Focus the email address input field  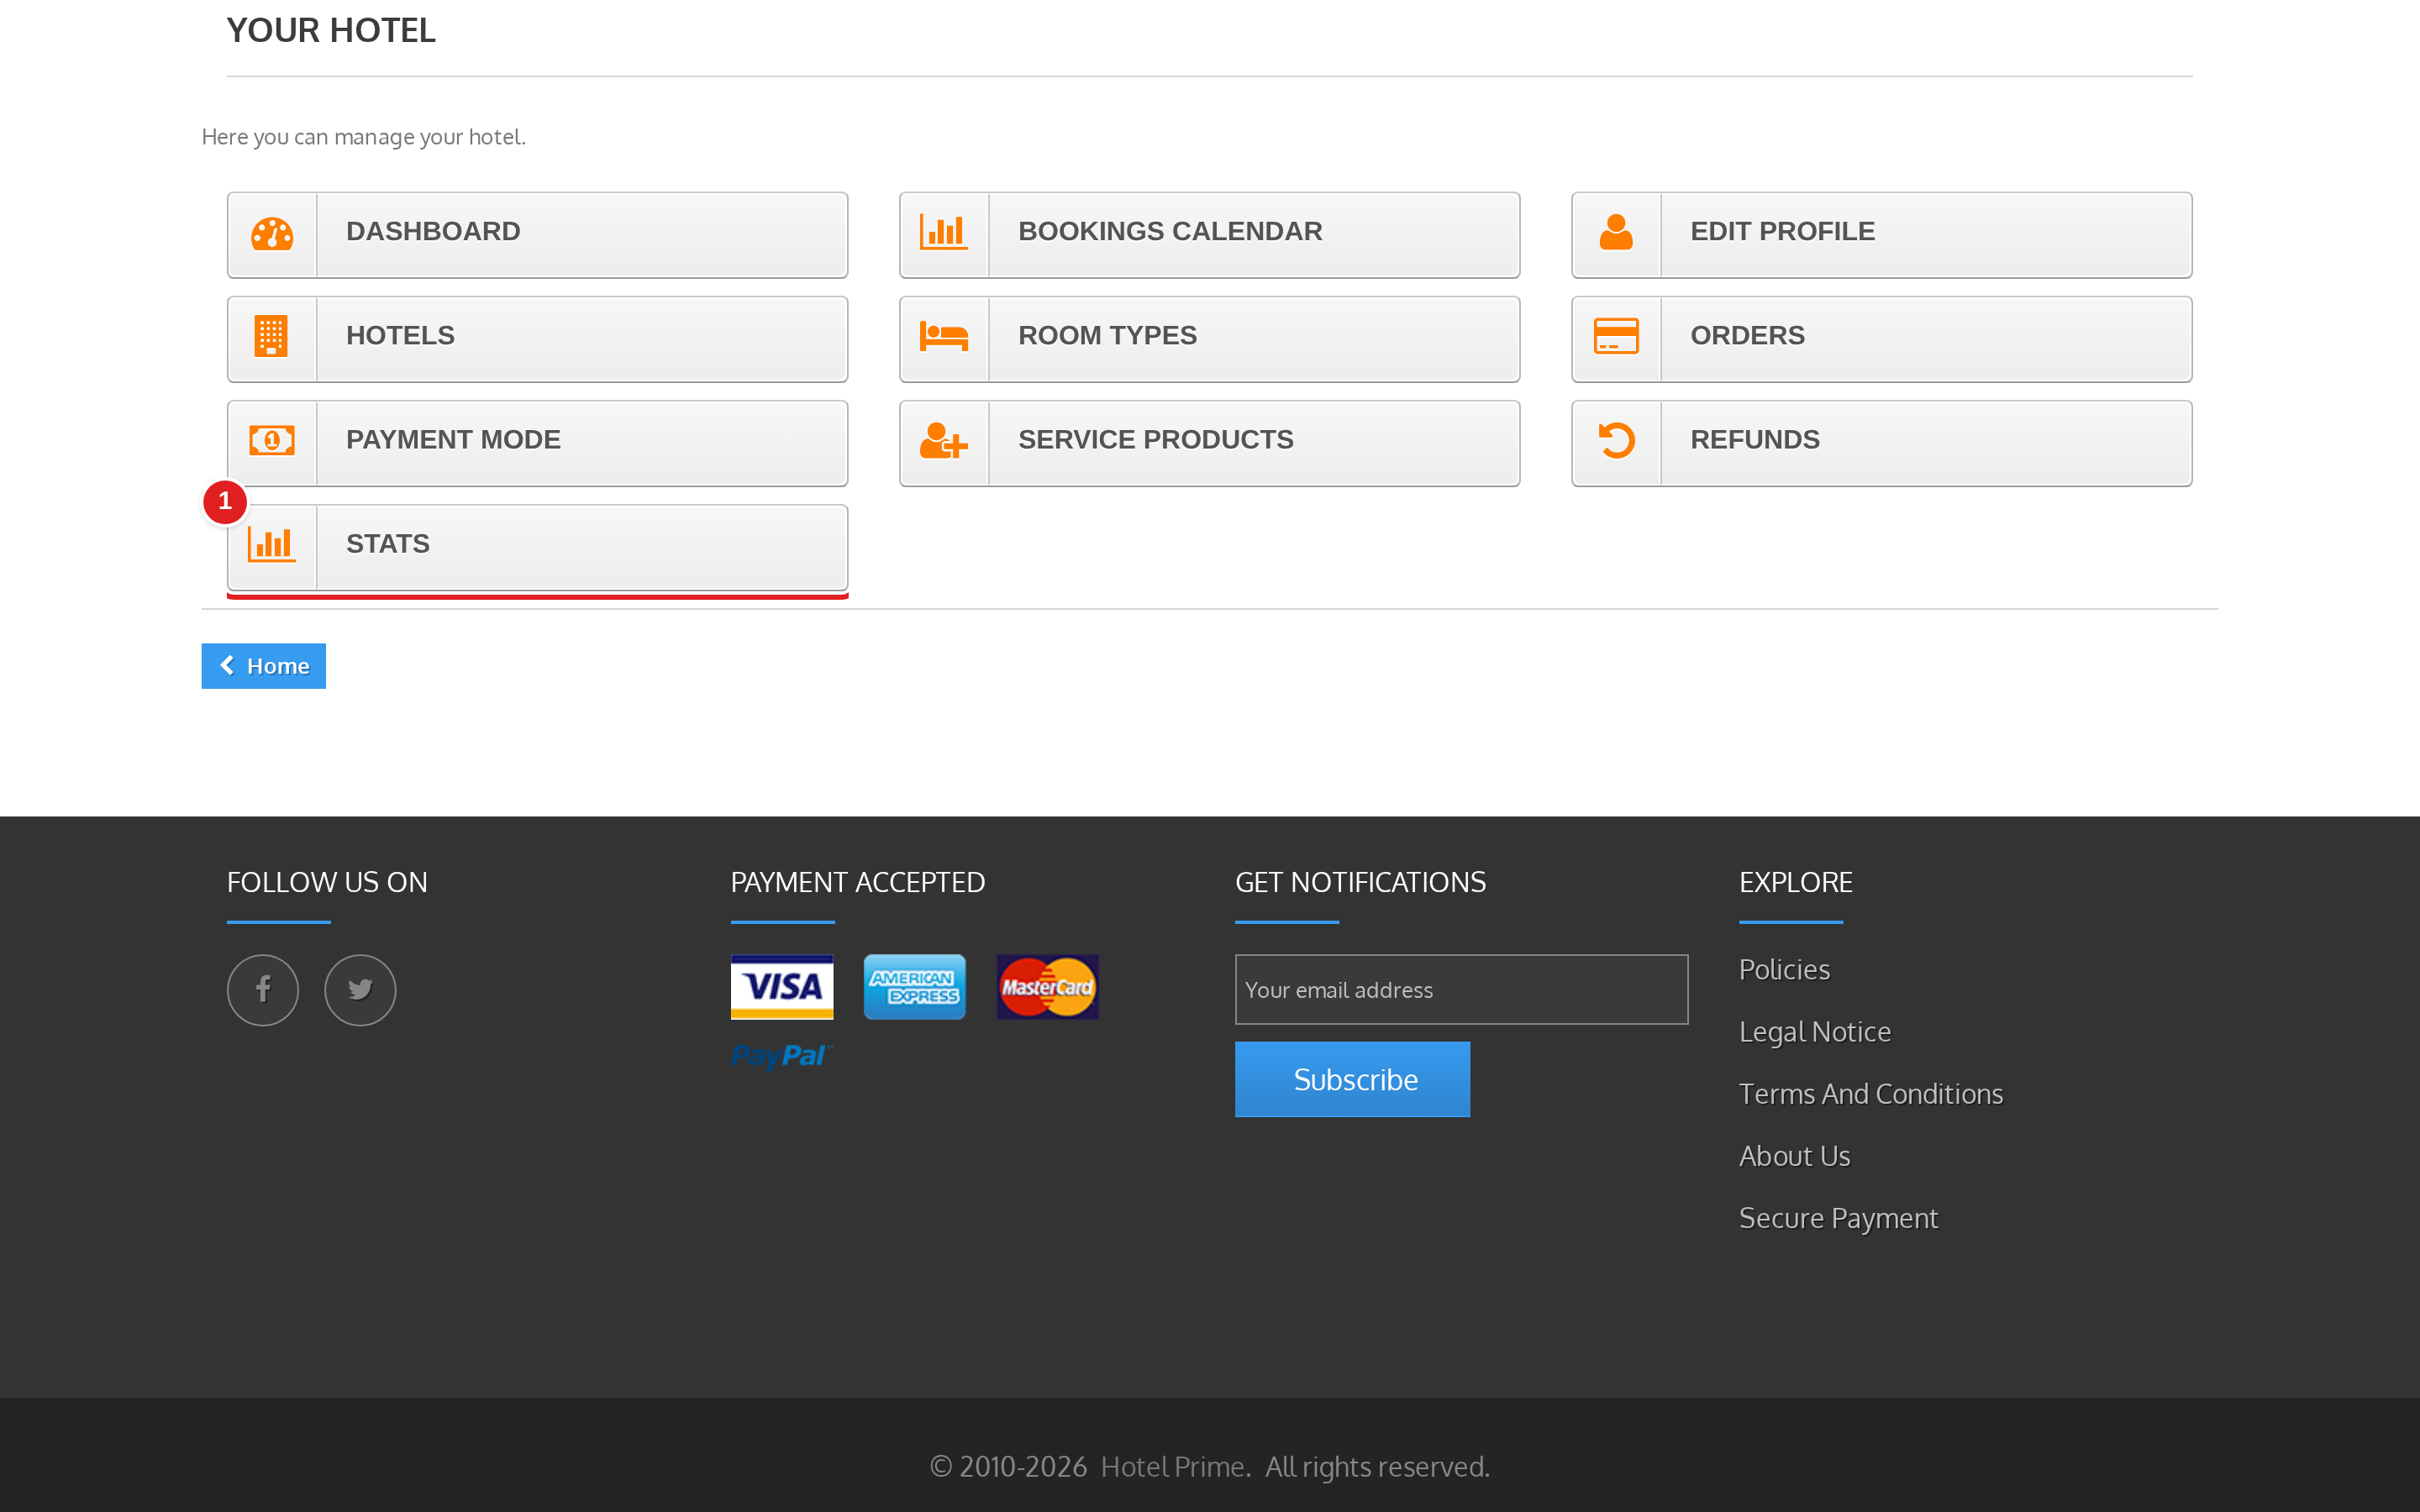tap(1461, 989)
